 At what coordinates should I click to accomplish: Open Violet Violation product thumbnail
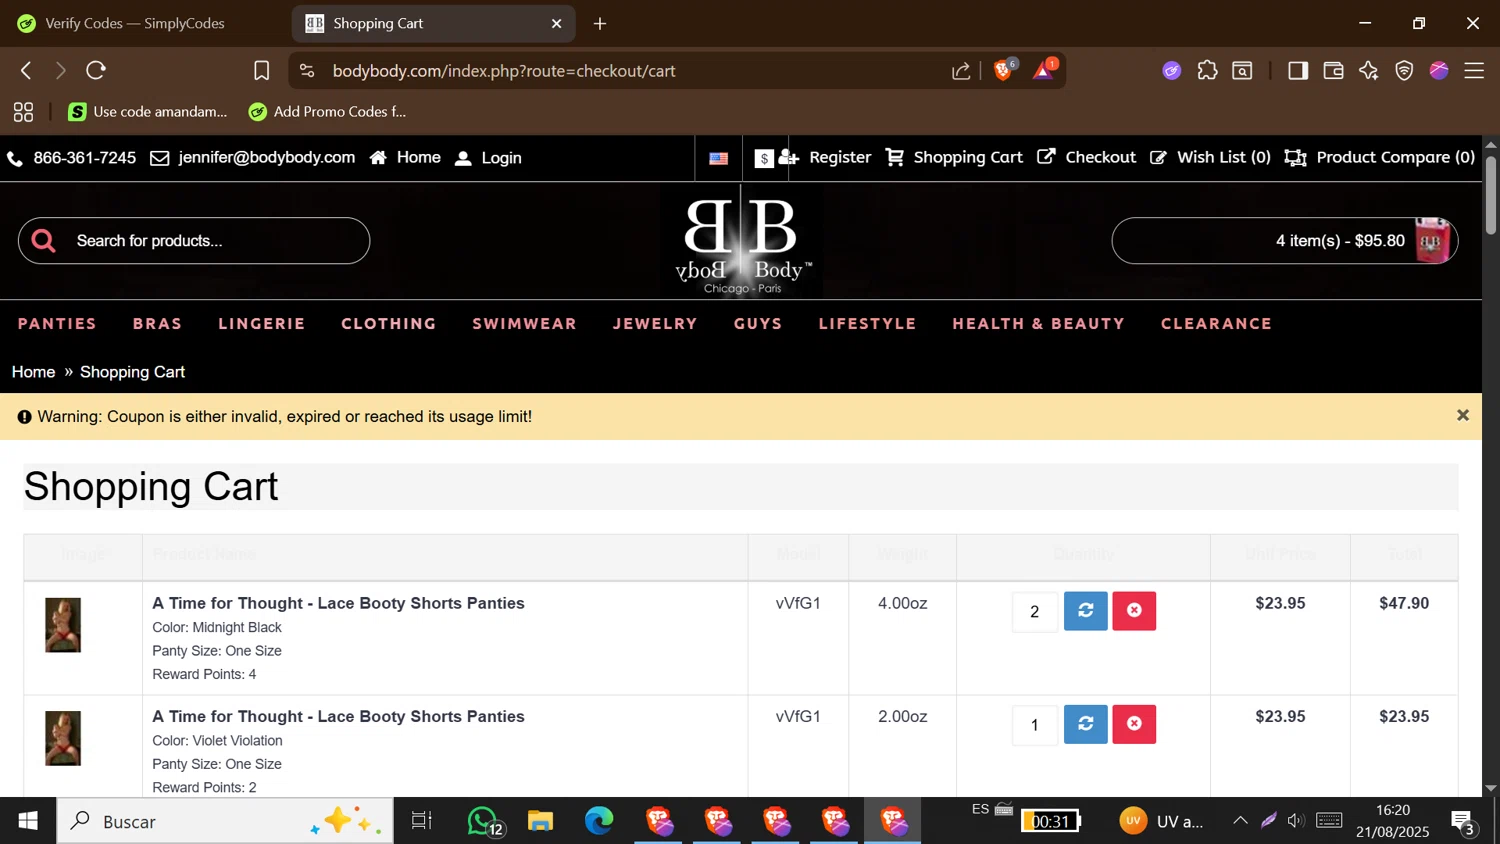coord(63,738)
